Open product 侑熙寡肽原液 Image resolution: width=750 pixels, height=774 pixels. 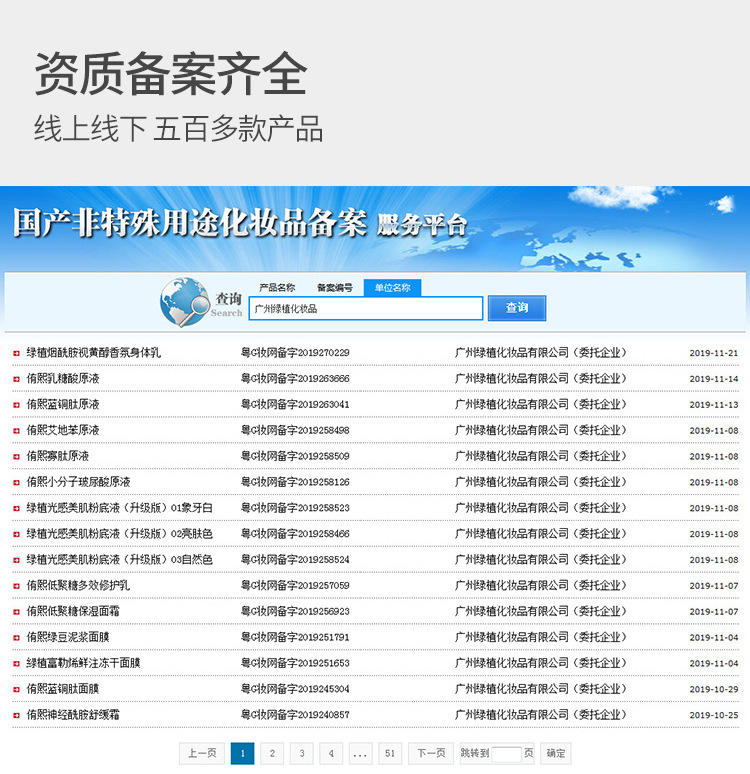click(57, 456)
